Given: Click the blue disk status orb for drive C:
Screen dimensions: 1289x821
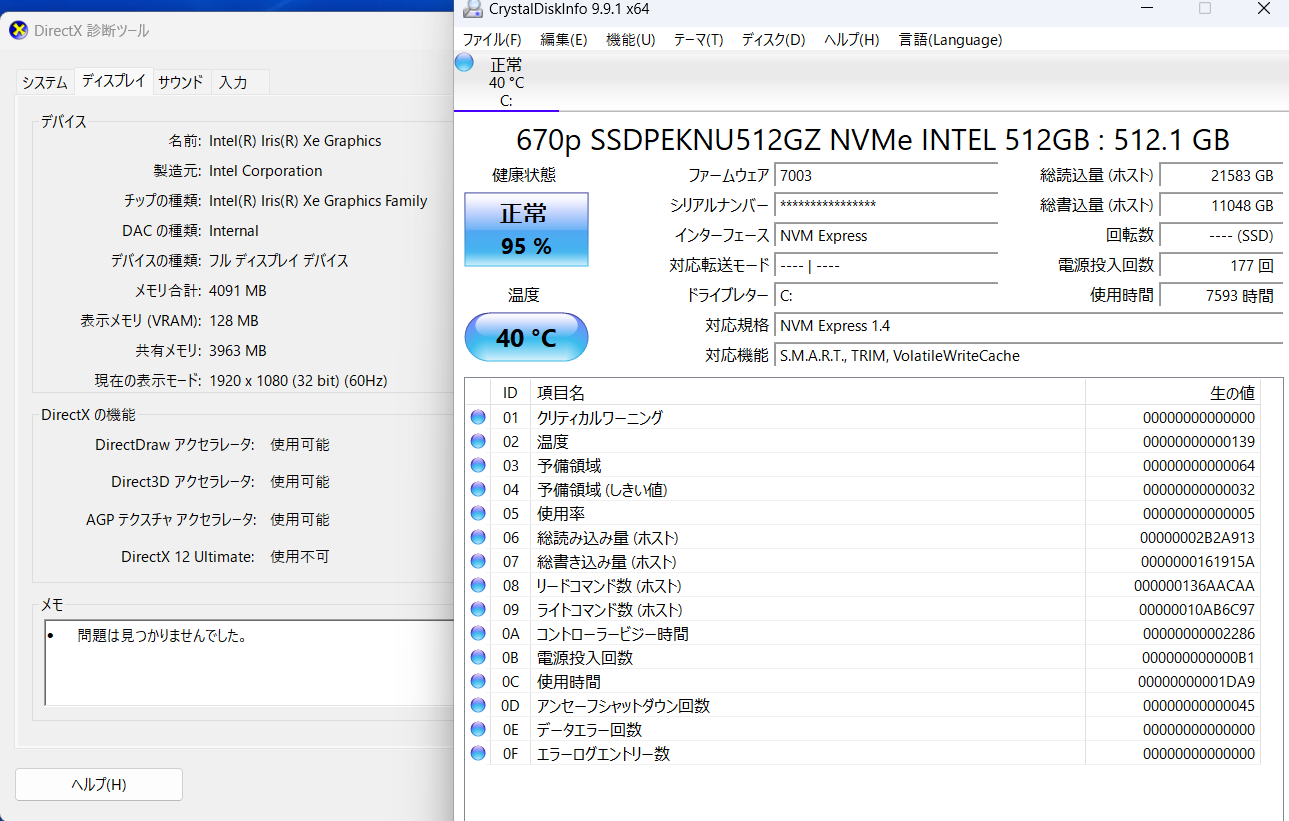Looking at the screenshot, I should (x=464, y=62).
